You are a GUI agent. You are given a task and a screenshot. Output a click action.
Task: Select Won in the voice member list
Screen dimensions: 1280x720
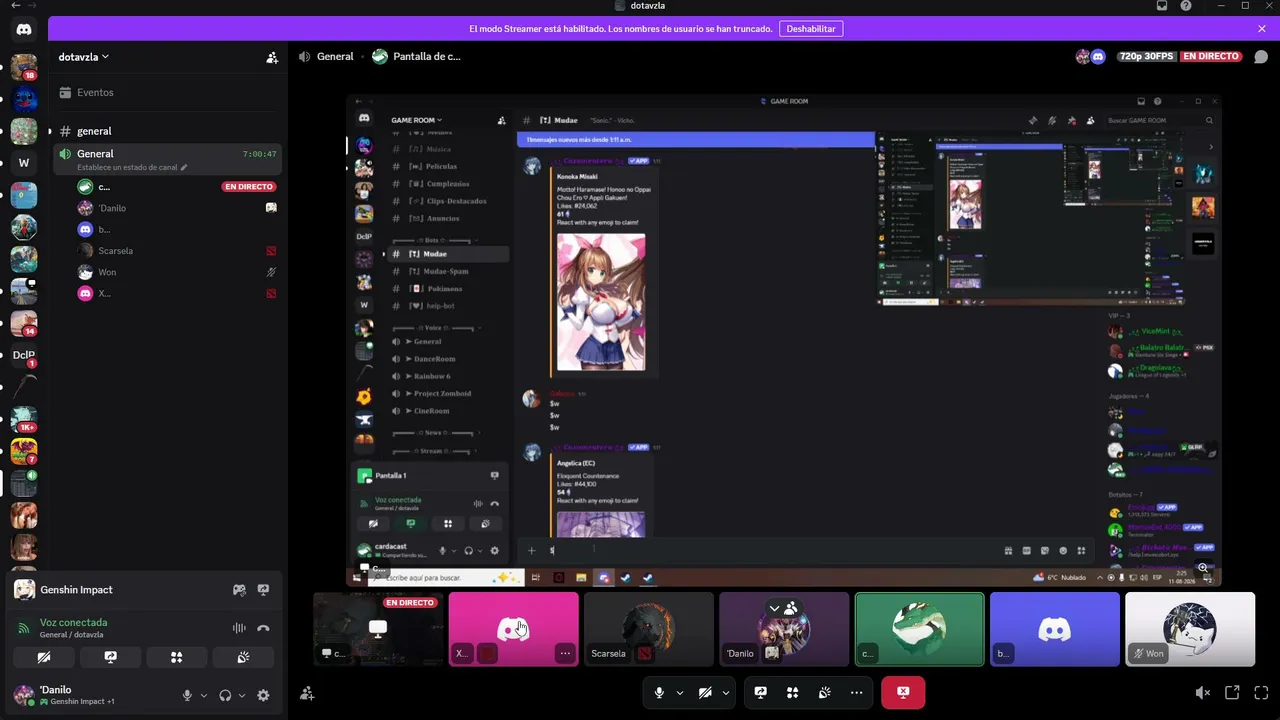pos(176,272)
